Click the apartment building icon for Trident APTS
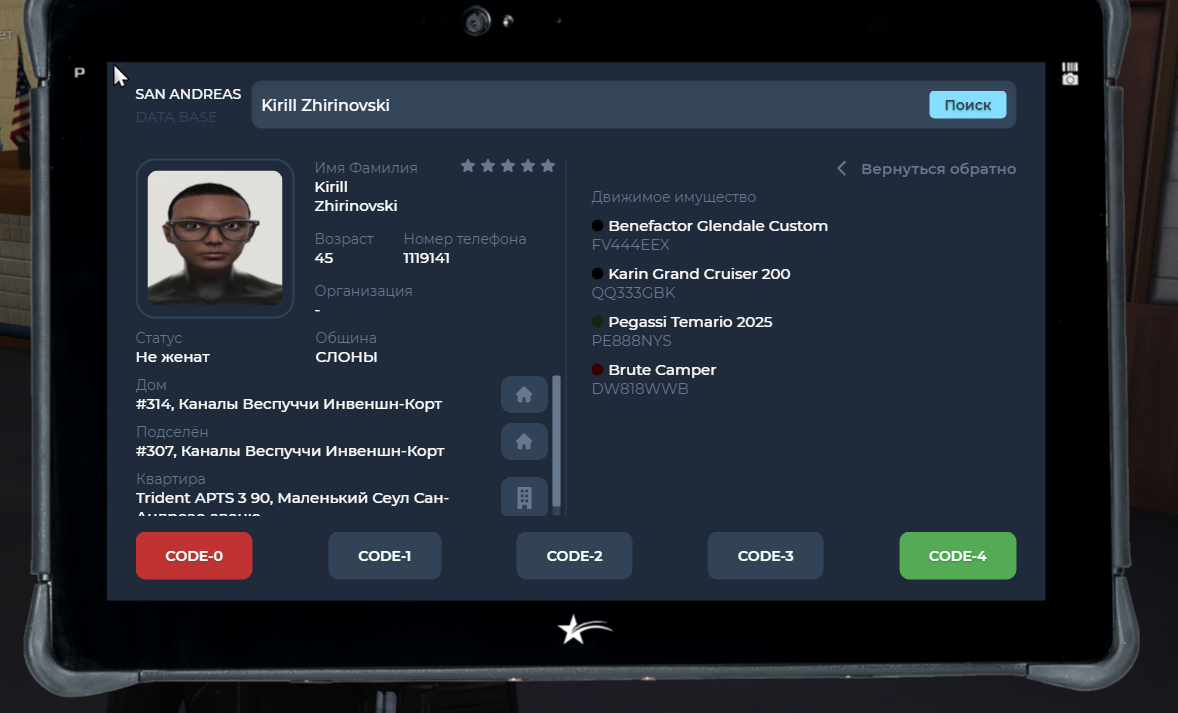Viewport: 1178px width, 713px height. 524,497
